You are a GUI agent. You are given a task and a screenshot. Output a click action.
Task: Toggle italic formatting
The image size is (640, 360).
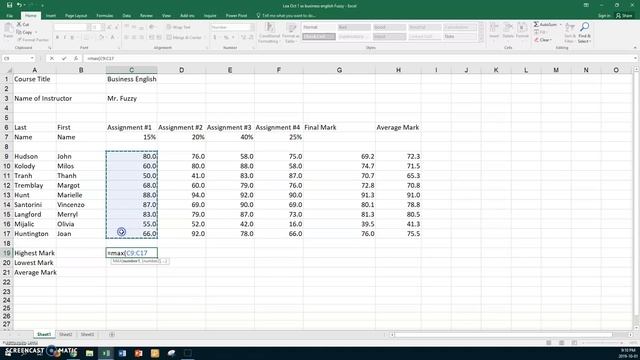pos(64,37)
